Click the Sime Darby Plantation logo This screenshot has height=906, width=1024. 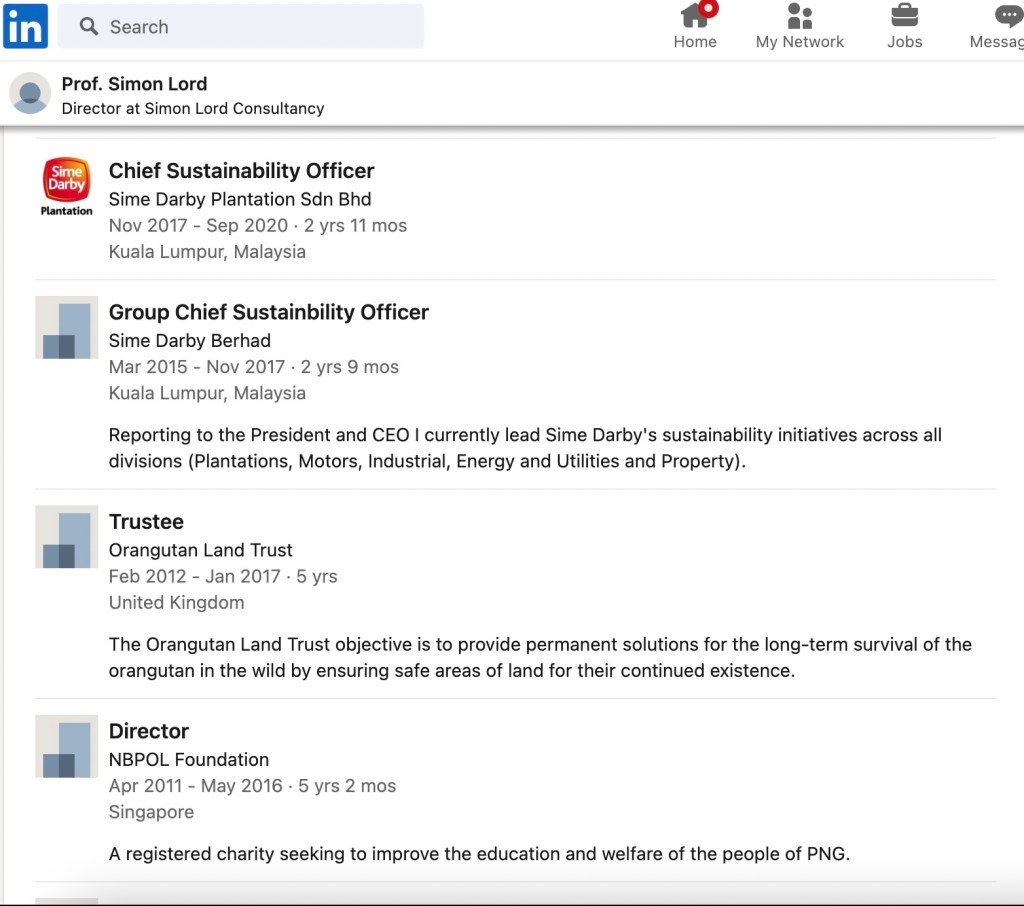coord(67,187)
